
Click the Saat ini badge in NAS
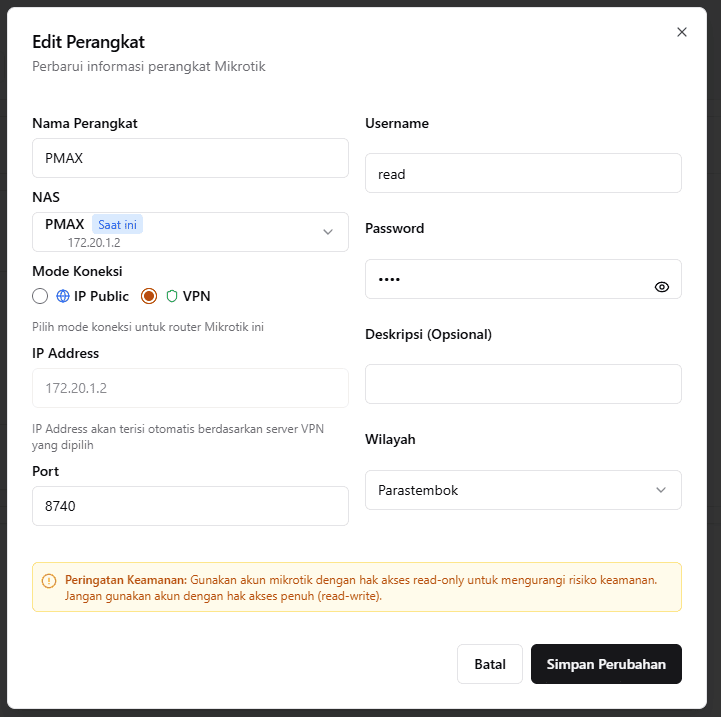(117, 224)
